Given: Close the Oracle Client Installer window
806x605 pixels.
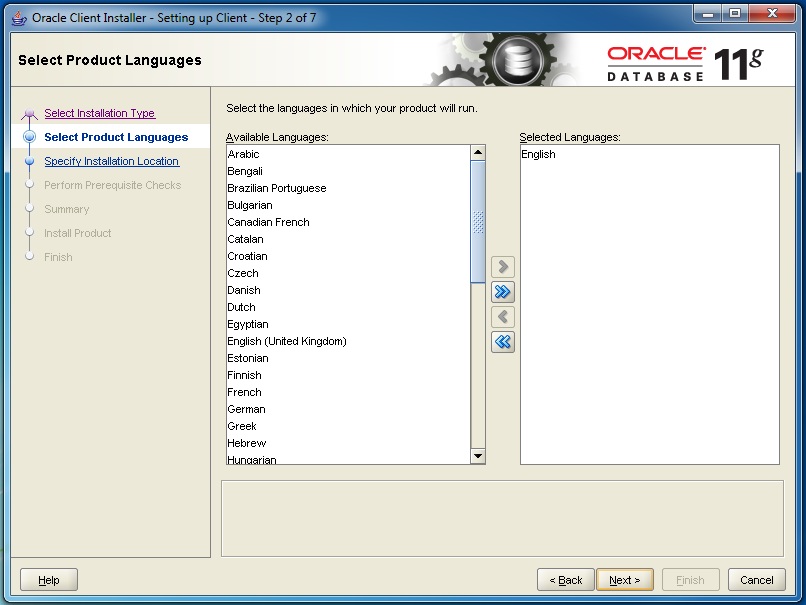Looking at the screenshot, I should [772, 13].
